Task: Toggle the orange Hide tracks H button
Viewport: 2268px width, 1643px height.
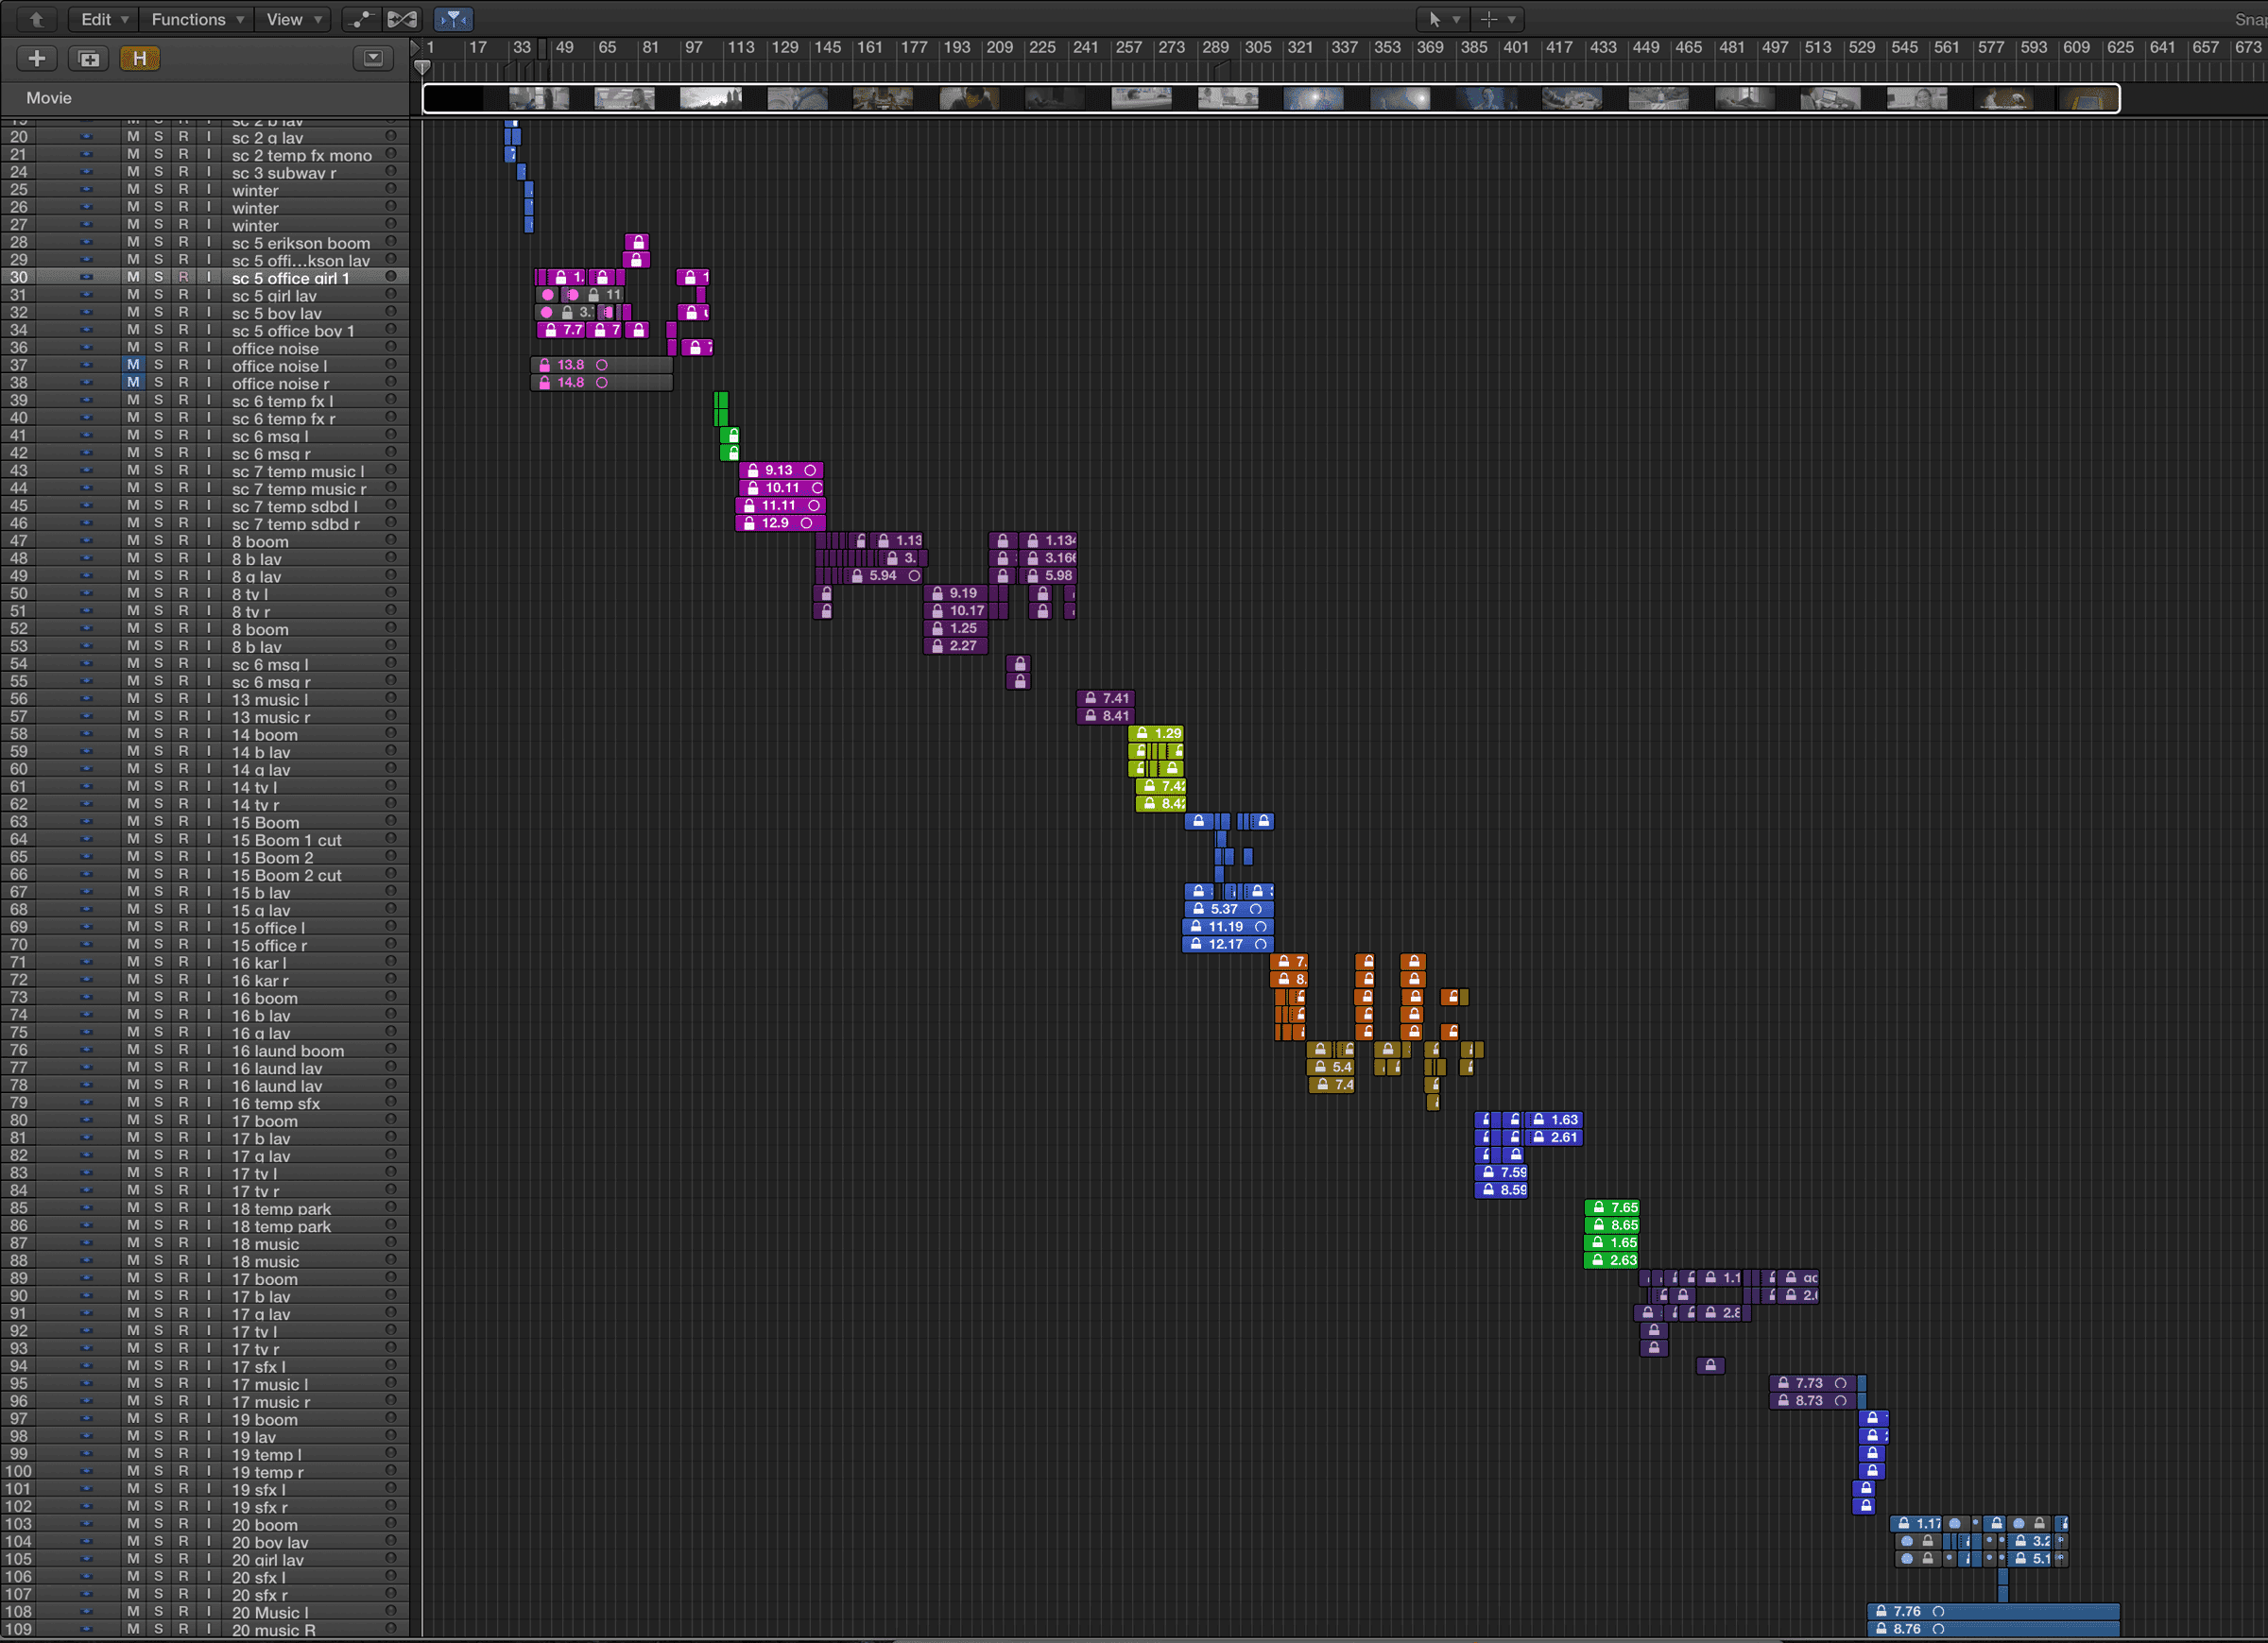Action: coord(140,58)
